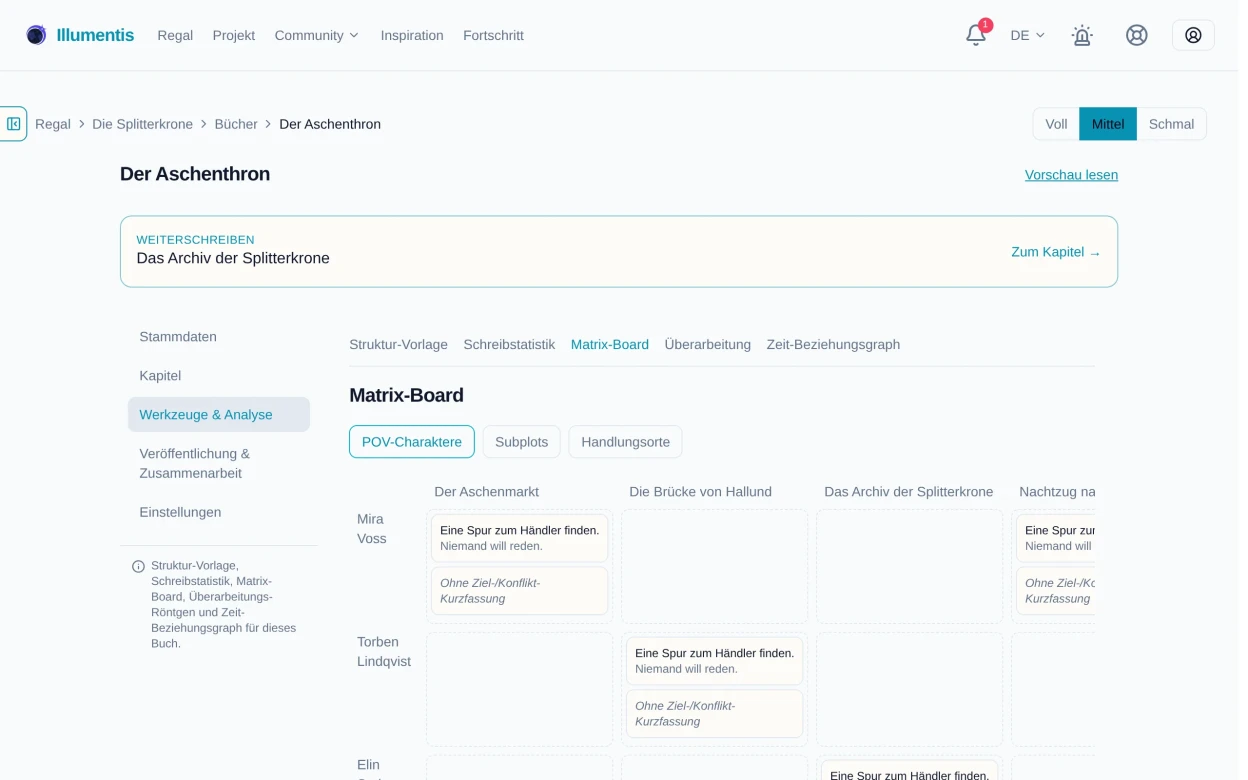Open Mira Voss card under Der Aschenmarkt
The width and height of the screenshot is (1248, 780).
click(x=520, y=538)
